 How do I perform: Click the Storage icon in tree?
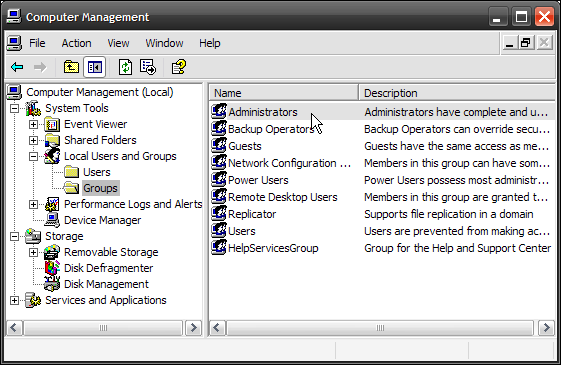tap(33, 236)
